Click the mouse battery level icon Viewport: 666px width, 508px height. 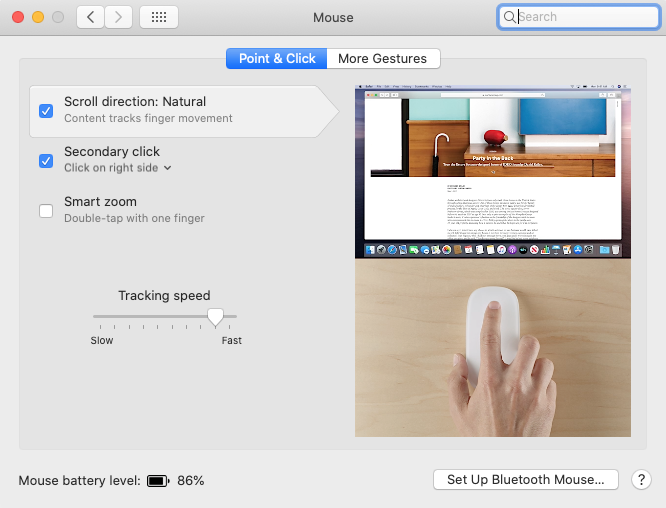point(158,481)
